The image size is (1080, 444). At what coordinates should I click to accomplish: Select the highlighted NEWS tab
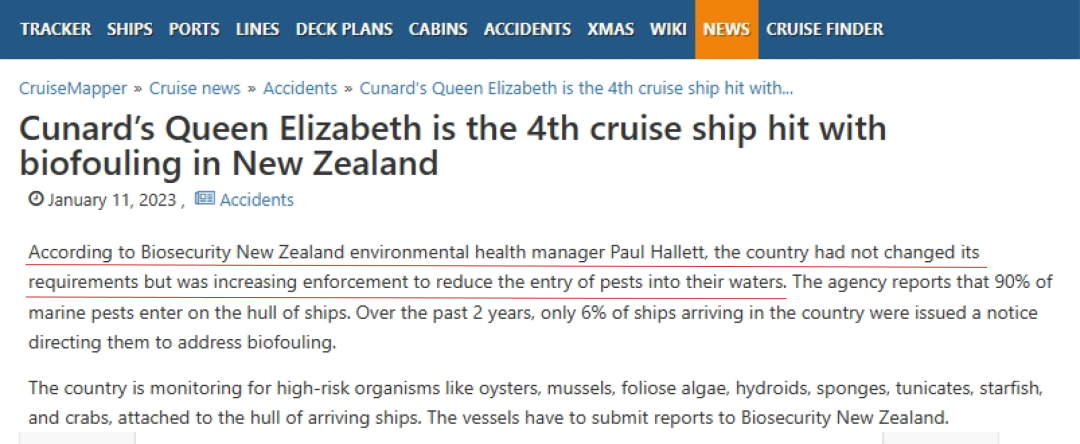(x=727, y=29)
